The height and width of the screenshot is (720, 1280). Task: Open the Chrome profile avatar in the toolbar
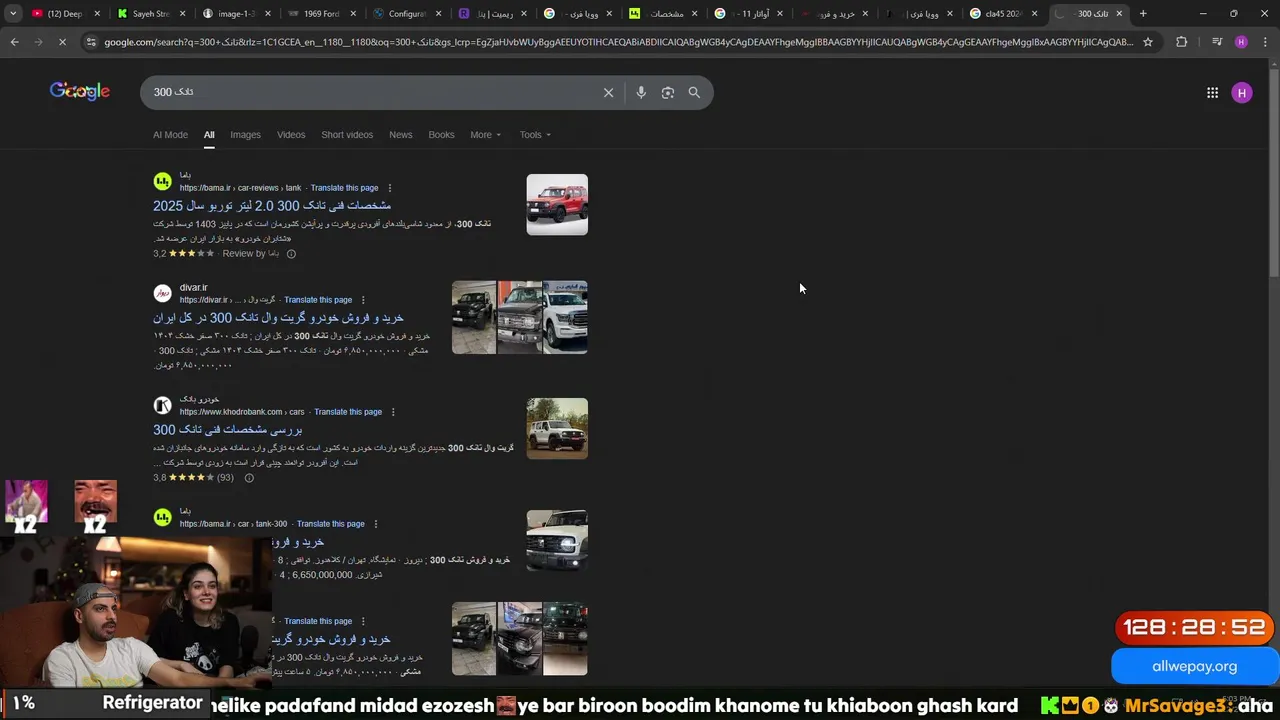click(x=1241, y=42)
